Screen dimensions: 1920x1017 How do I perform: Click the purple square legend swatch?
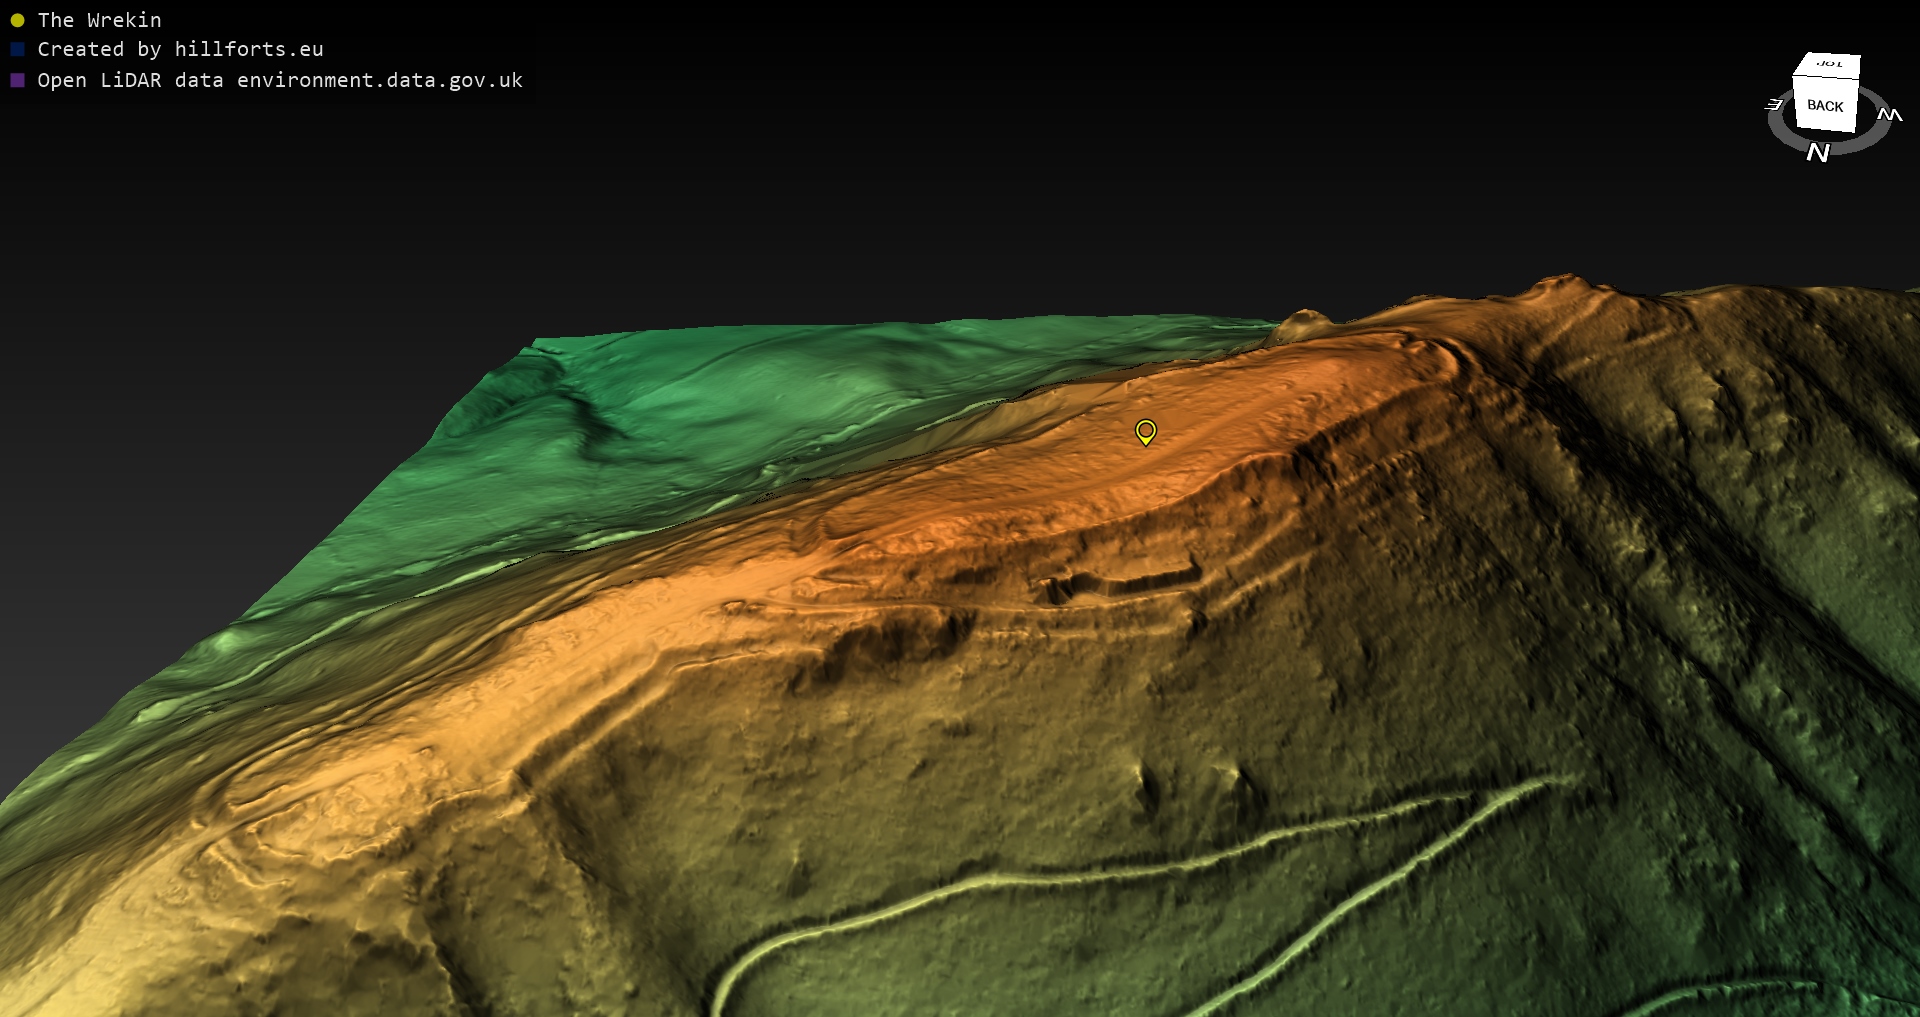click(17, 80)
